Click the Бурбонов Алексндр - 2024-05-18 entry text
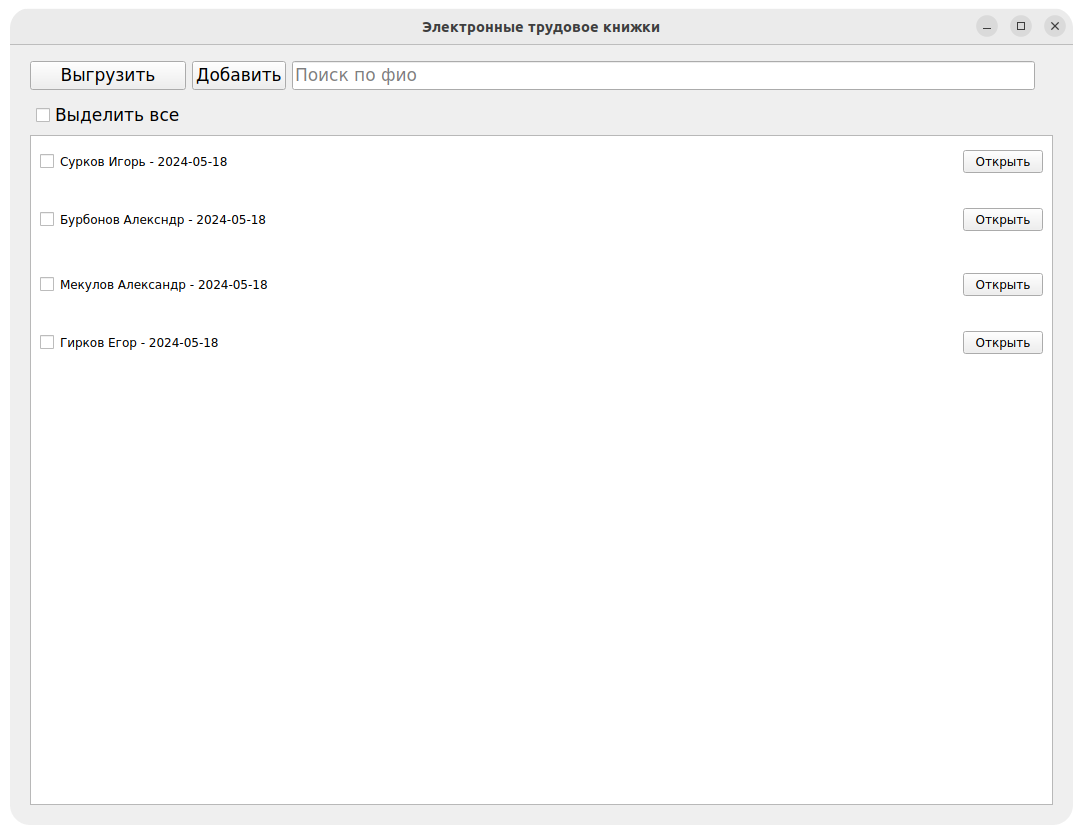 (x=162, y=219)
